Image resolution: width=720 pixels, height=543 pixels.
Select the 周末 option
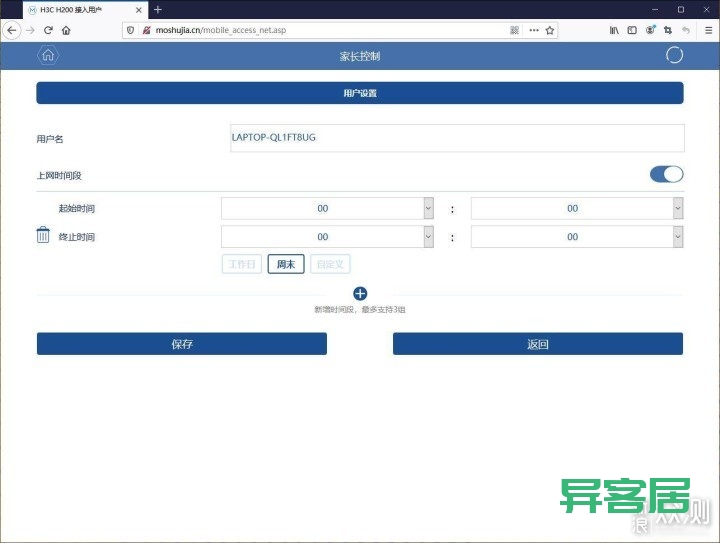[x=286, y=264]
